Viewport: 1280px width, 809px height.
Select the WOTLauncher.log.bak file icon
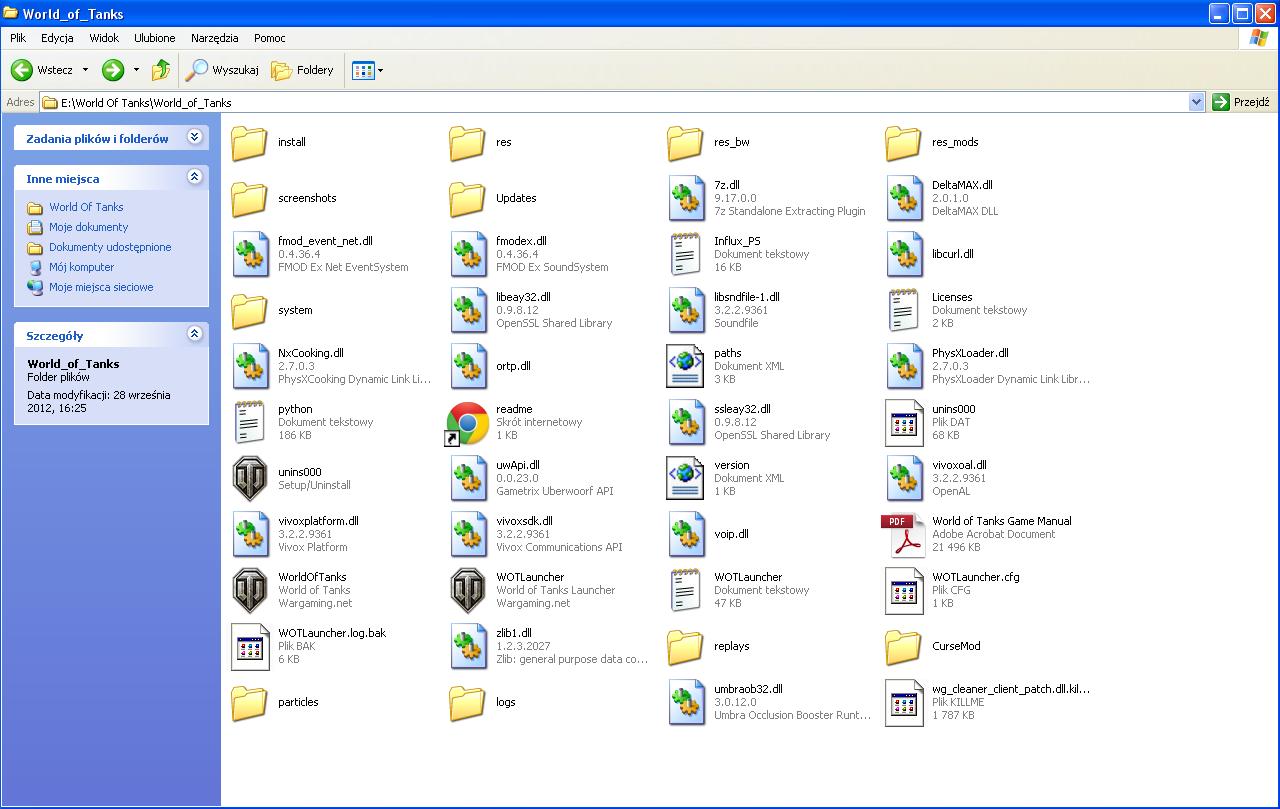click(x=249, y=647)
